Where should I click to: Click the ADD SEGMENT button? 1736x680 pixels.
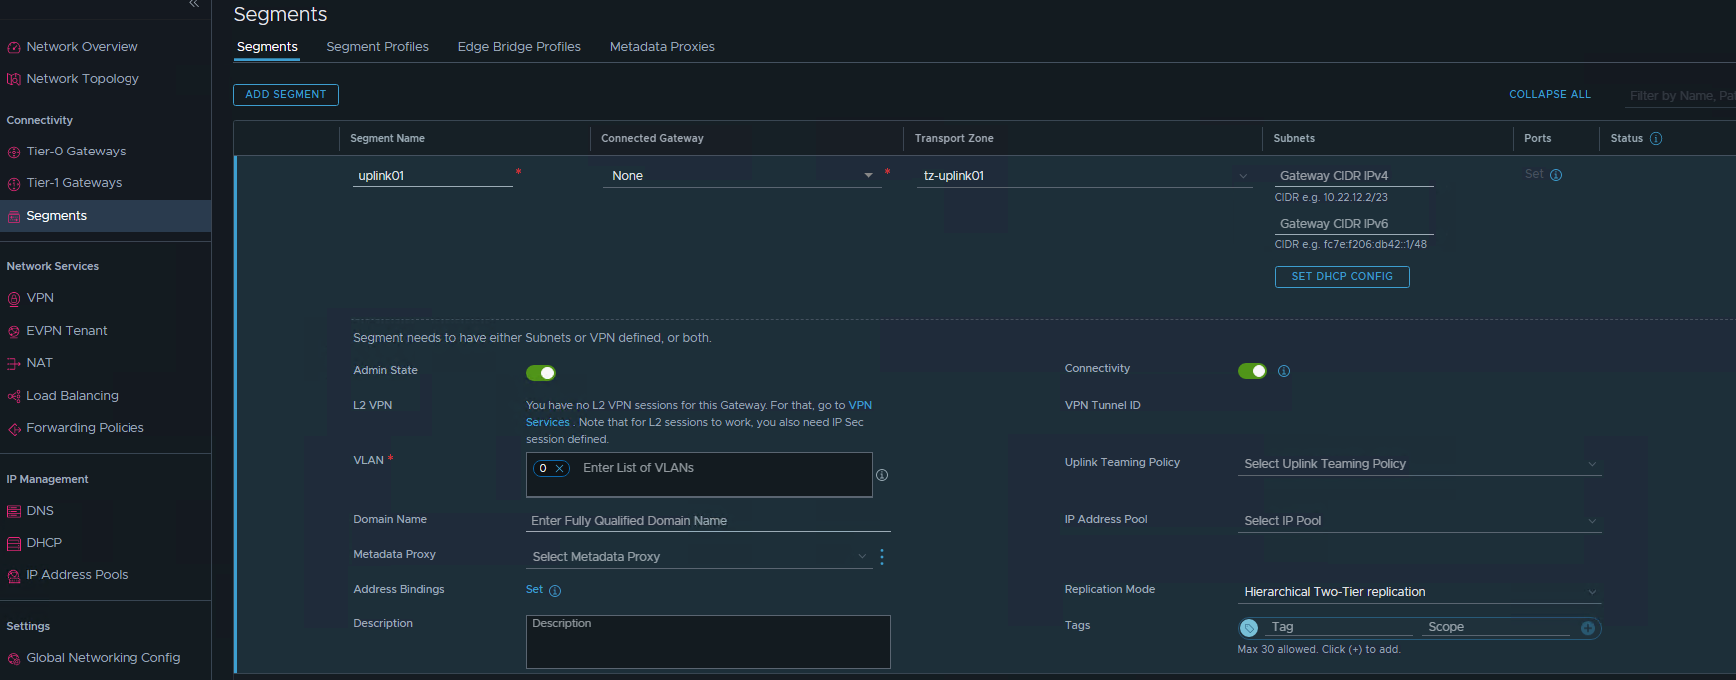(286, 95)
